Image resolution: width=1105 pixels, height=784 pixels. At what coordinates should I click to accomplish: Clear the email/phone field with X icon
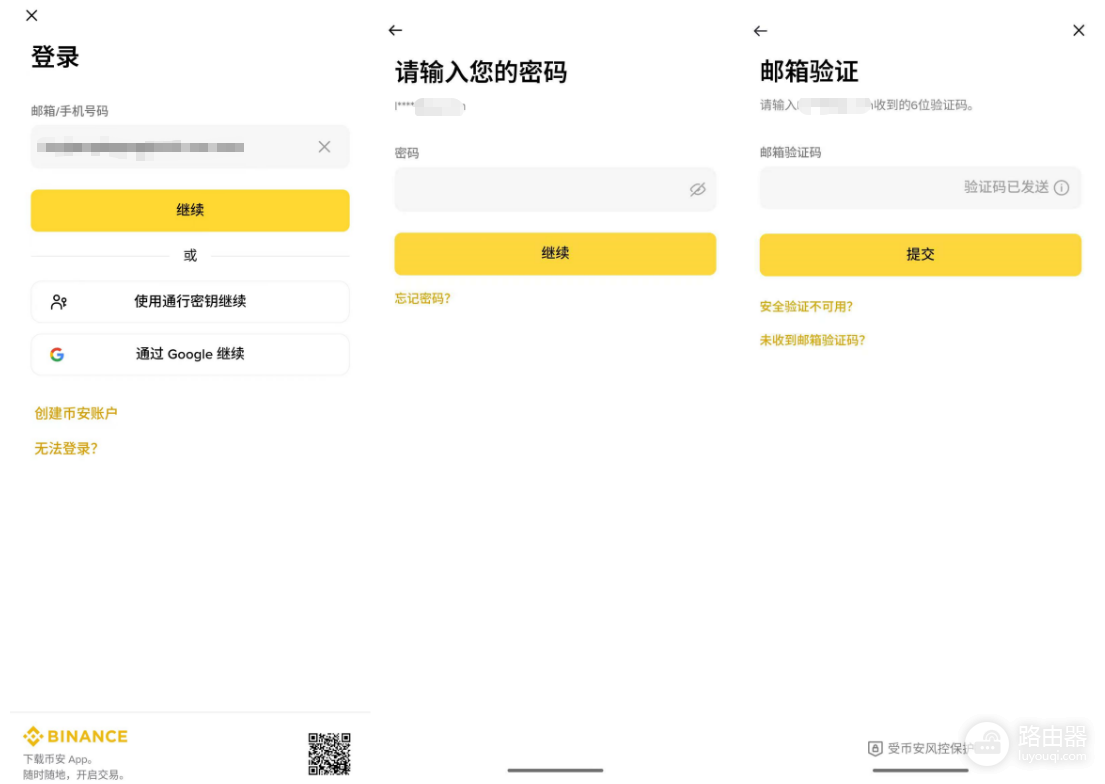coord(324,147)
